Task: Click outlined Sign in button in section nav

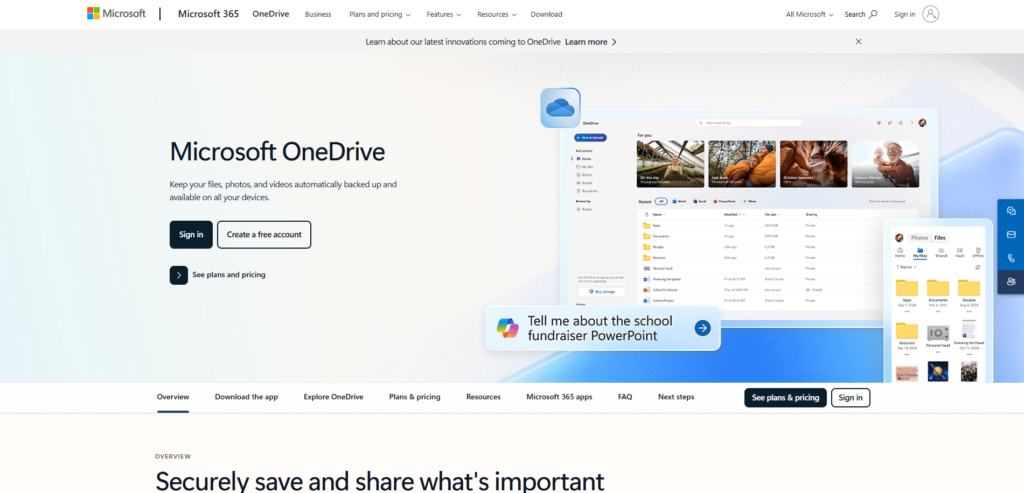Action: pyautogui.click(x=850, y=398)
